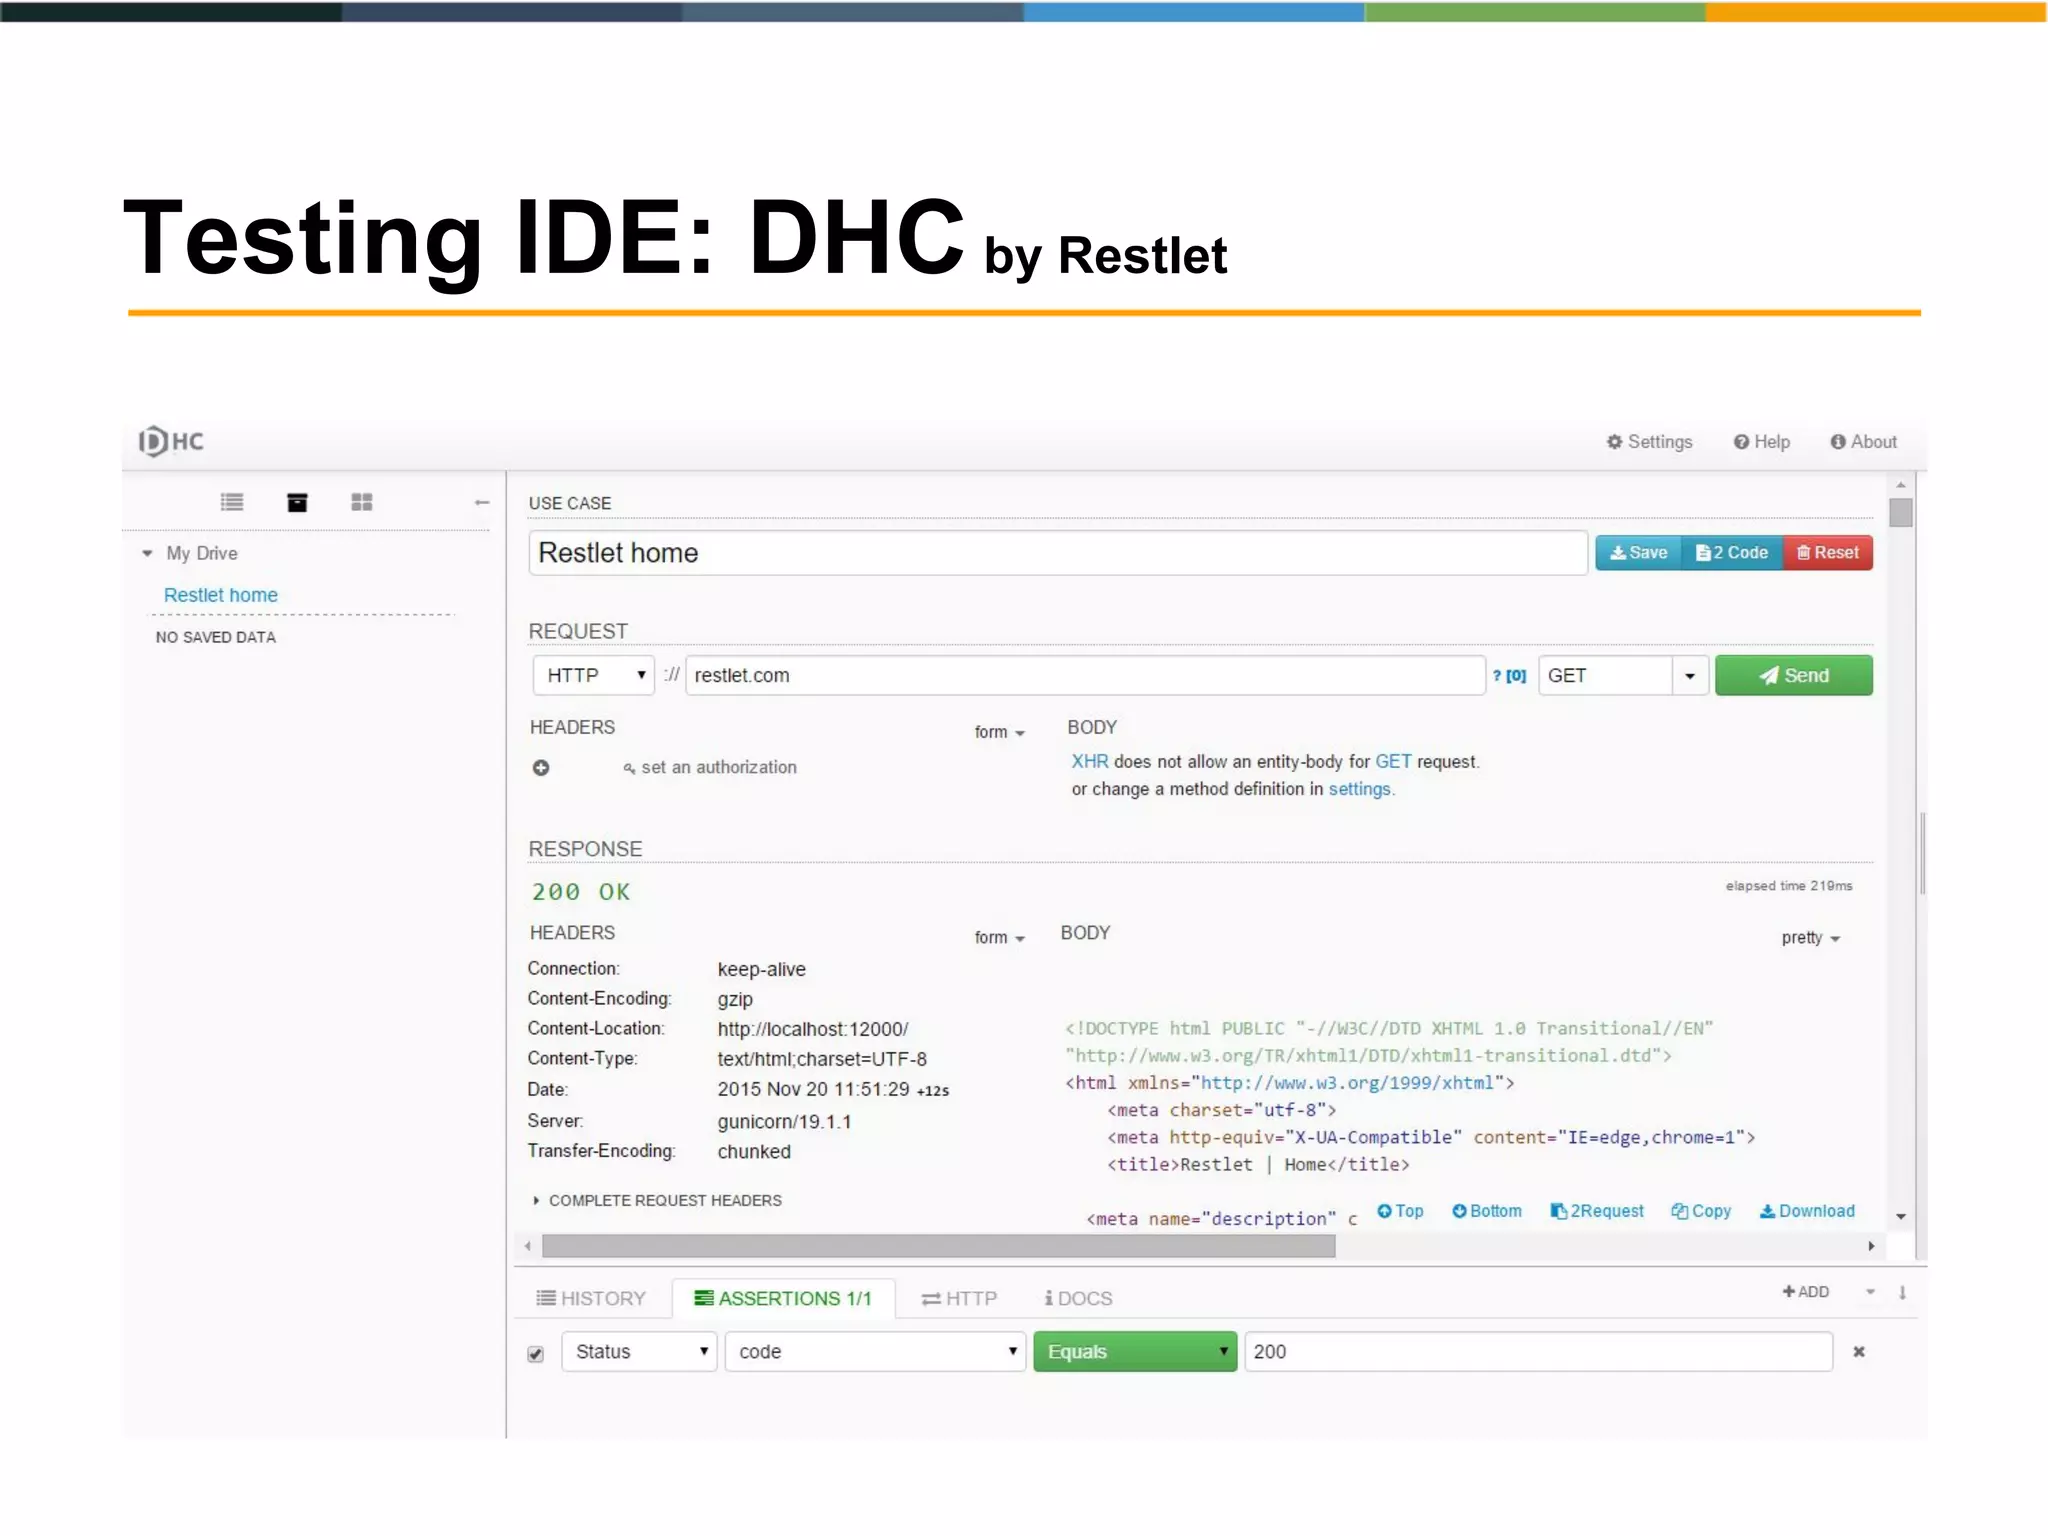Click vertical scrollbar down arrow
This screenshot has width=2048, height=1536.
(1901, 1217)
